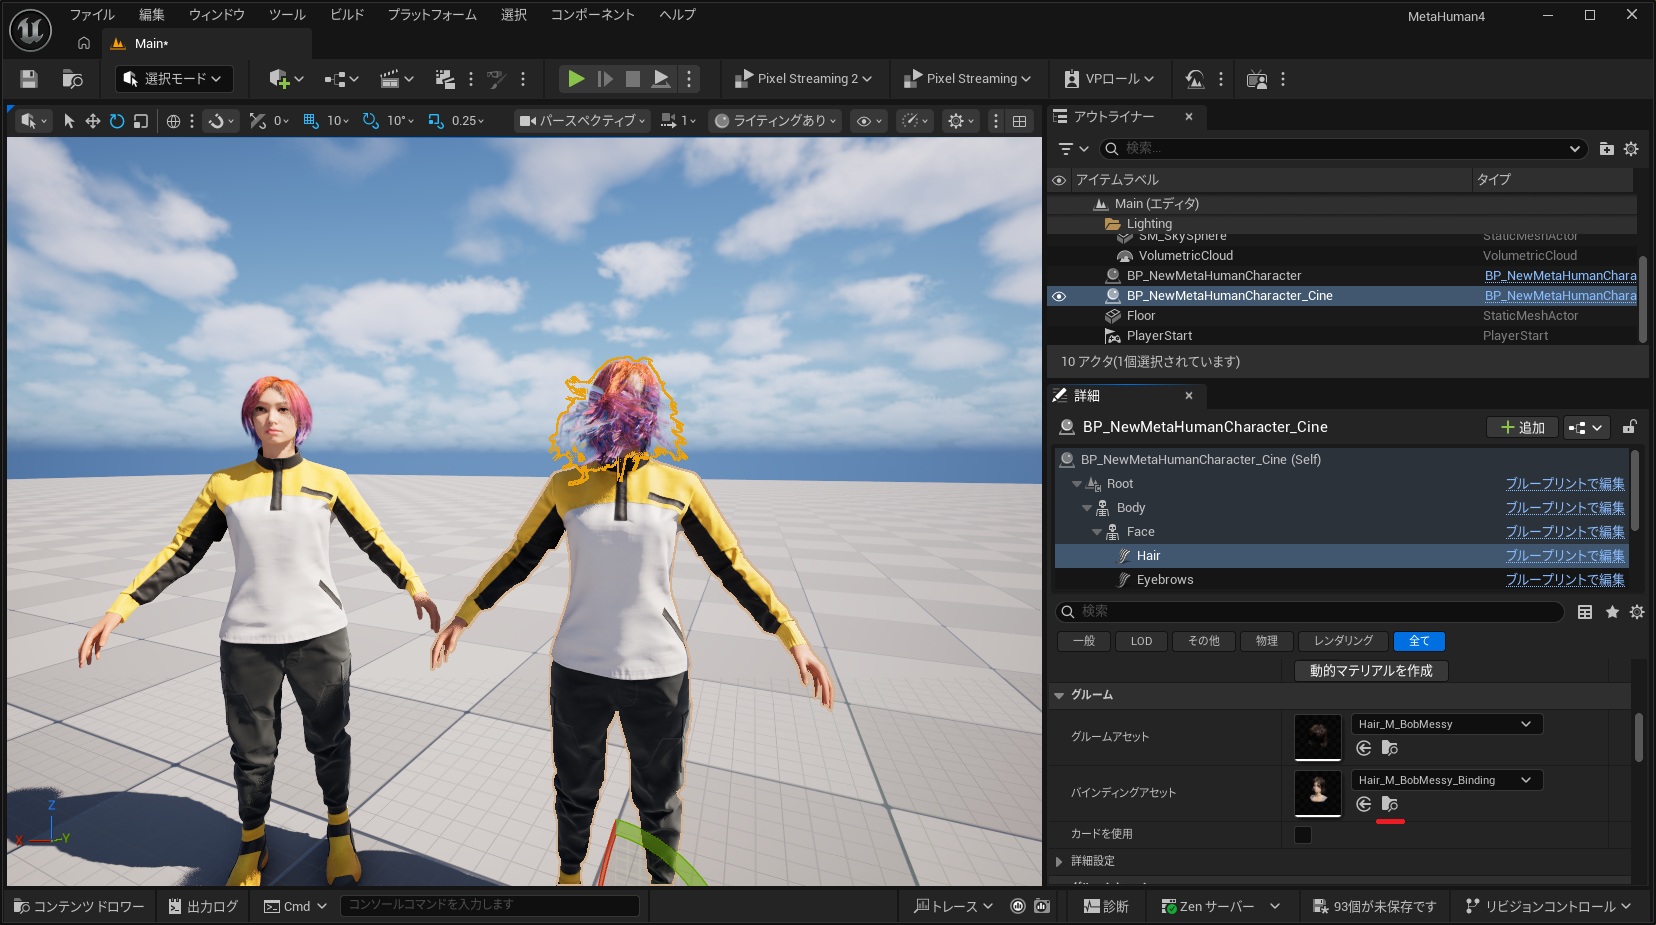
Task: Toggle visibility of BP_NewMetaHumanCharacter_Cine
Action: tap(1059, 296)
